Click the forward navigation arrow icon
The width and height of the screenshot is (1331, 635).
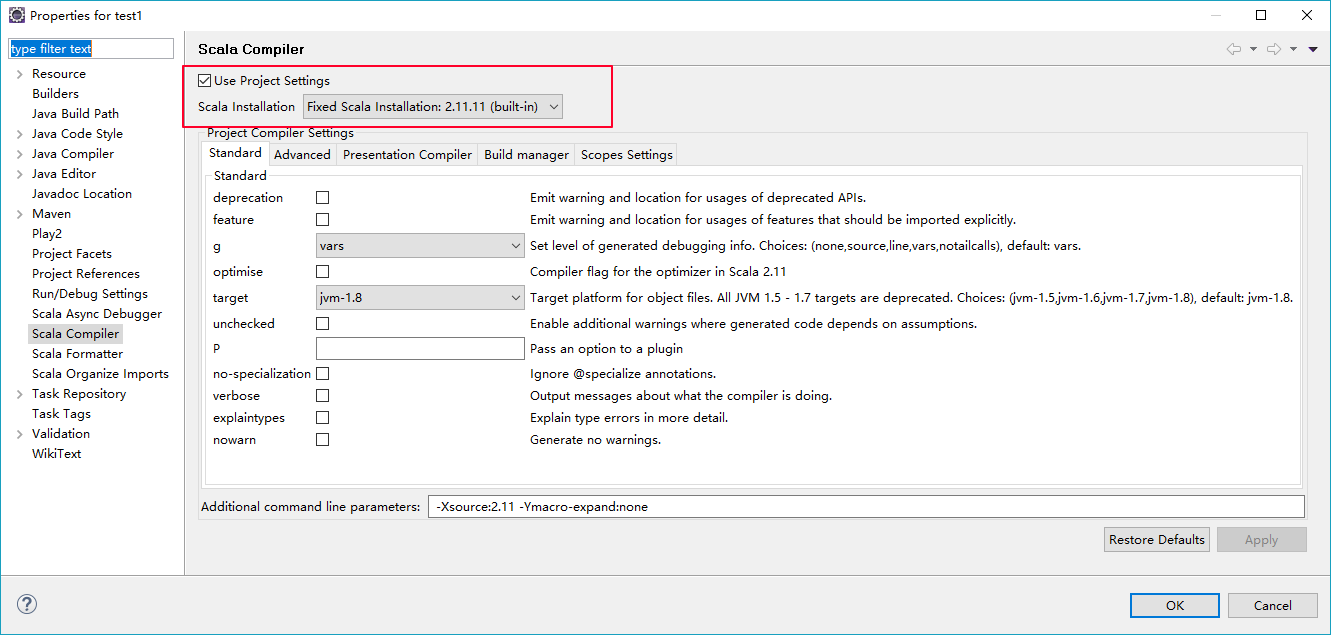point(1274,49)
